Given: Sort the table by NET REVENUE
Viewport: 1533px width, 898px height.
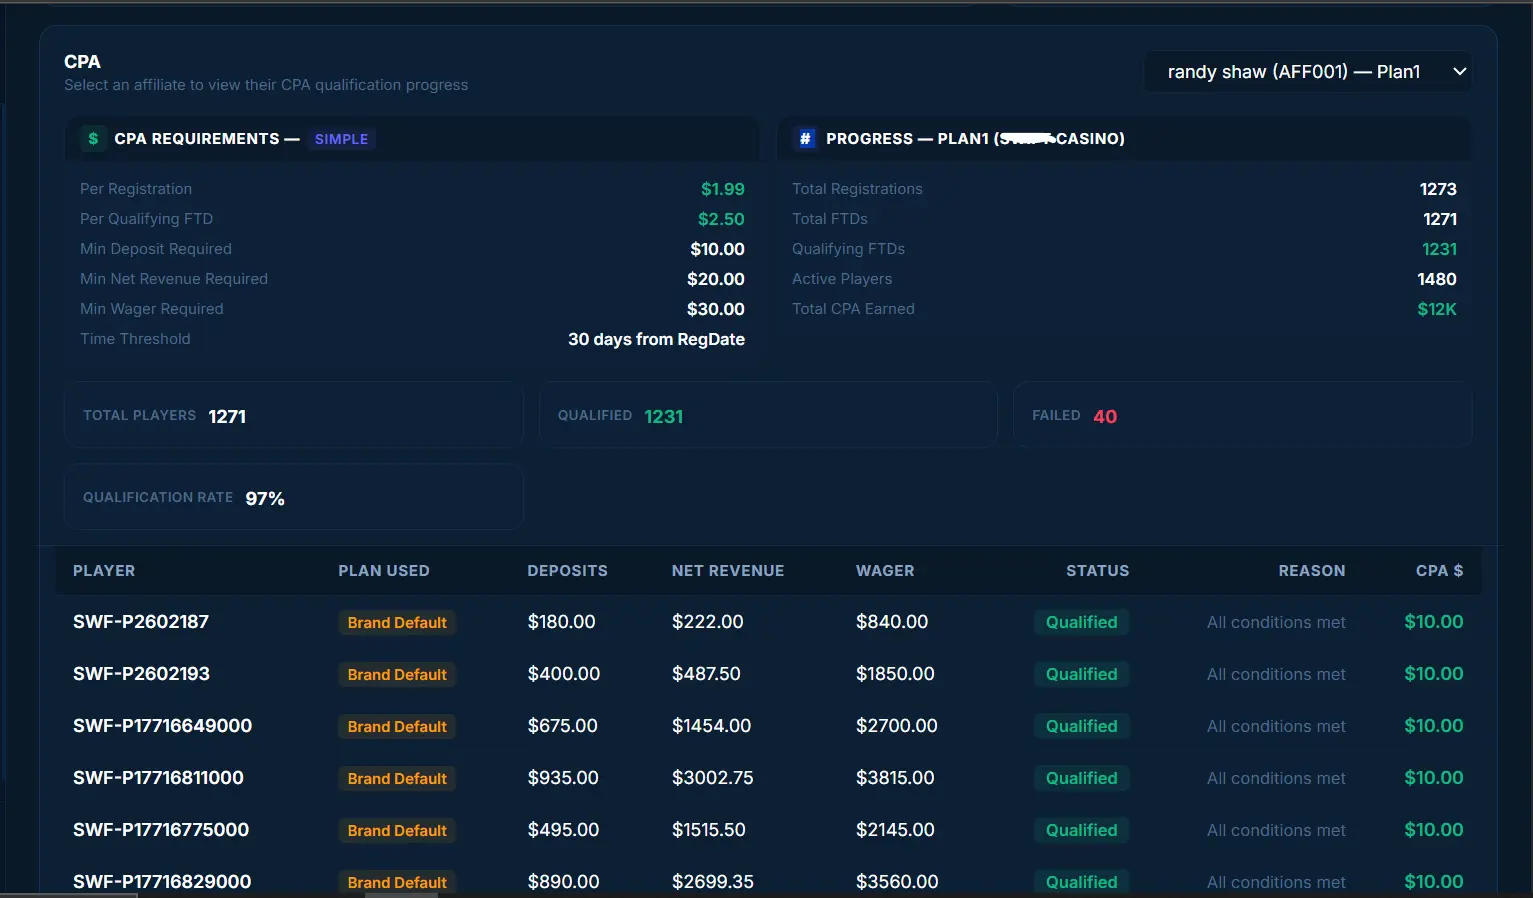Looking at the screenshot, I should pyautogui.click(x=728, y=570).
